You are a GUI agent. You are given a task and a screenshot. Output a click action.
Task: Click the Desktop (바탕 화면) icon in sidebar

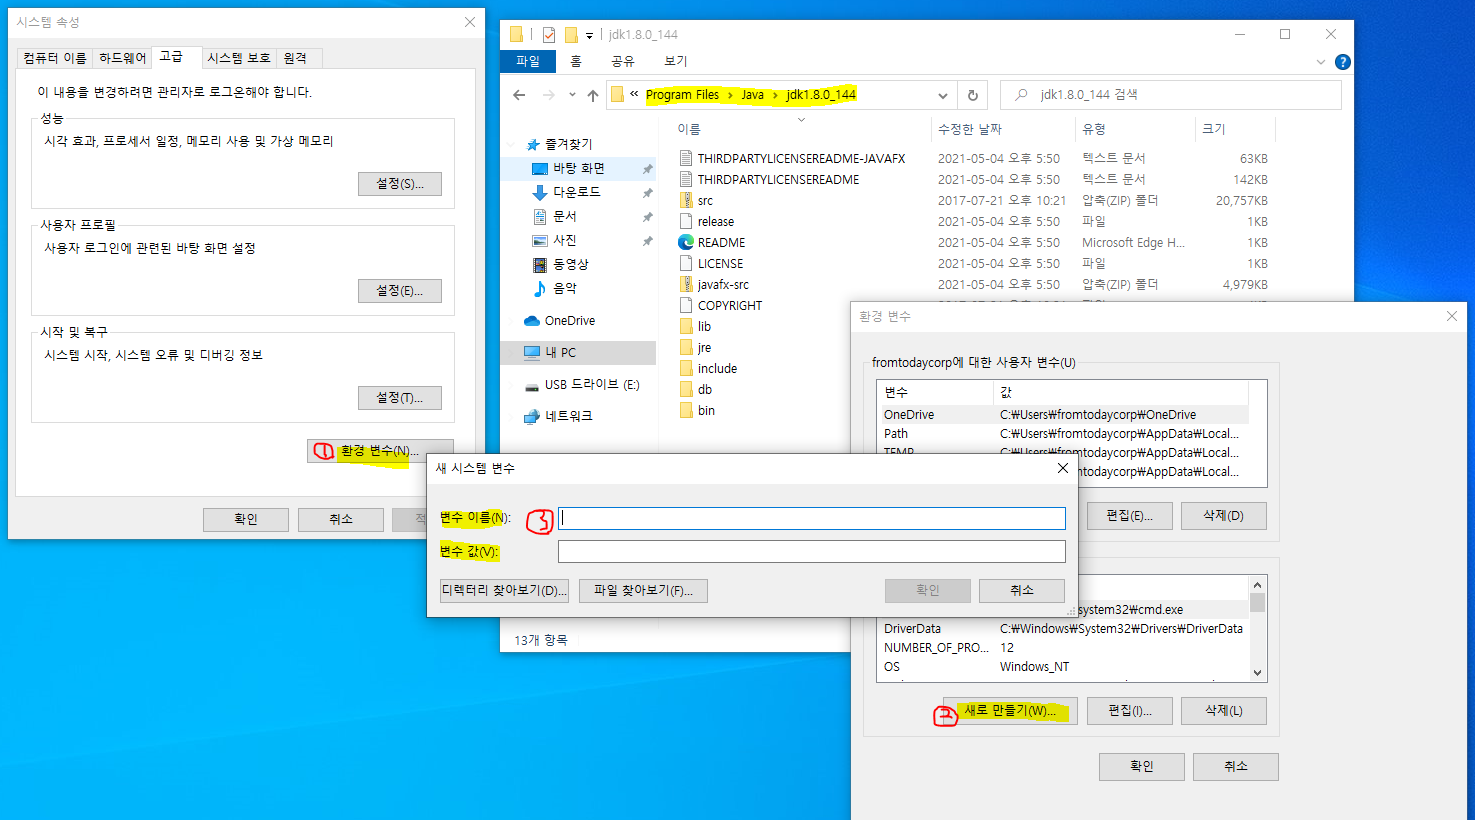coord(540,169)
